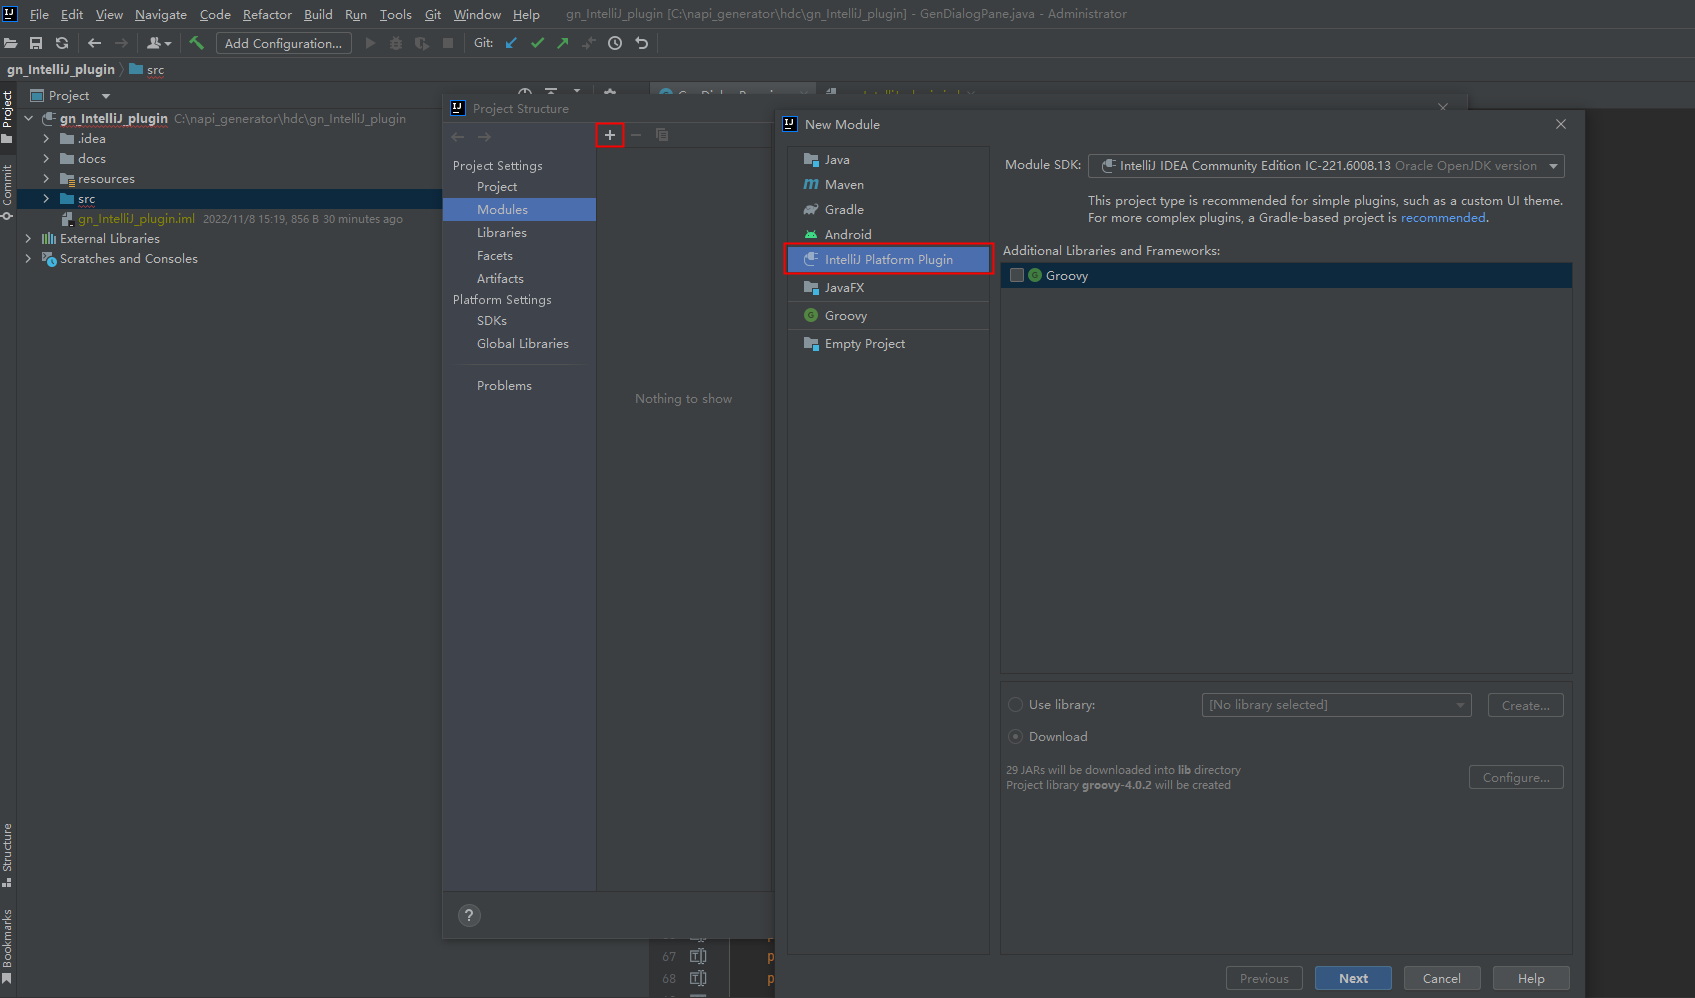Select the Download radio button
Screen dimensions: 1695x998
pos(1016,737)
